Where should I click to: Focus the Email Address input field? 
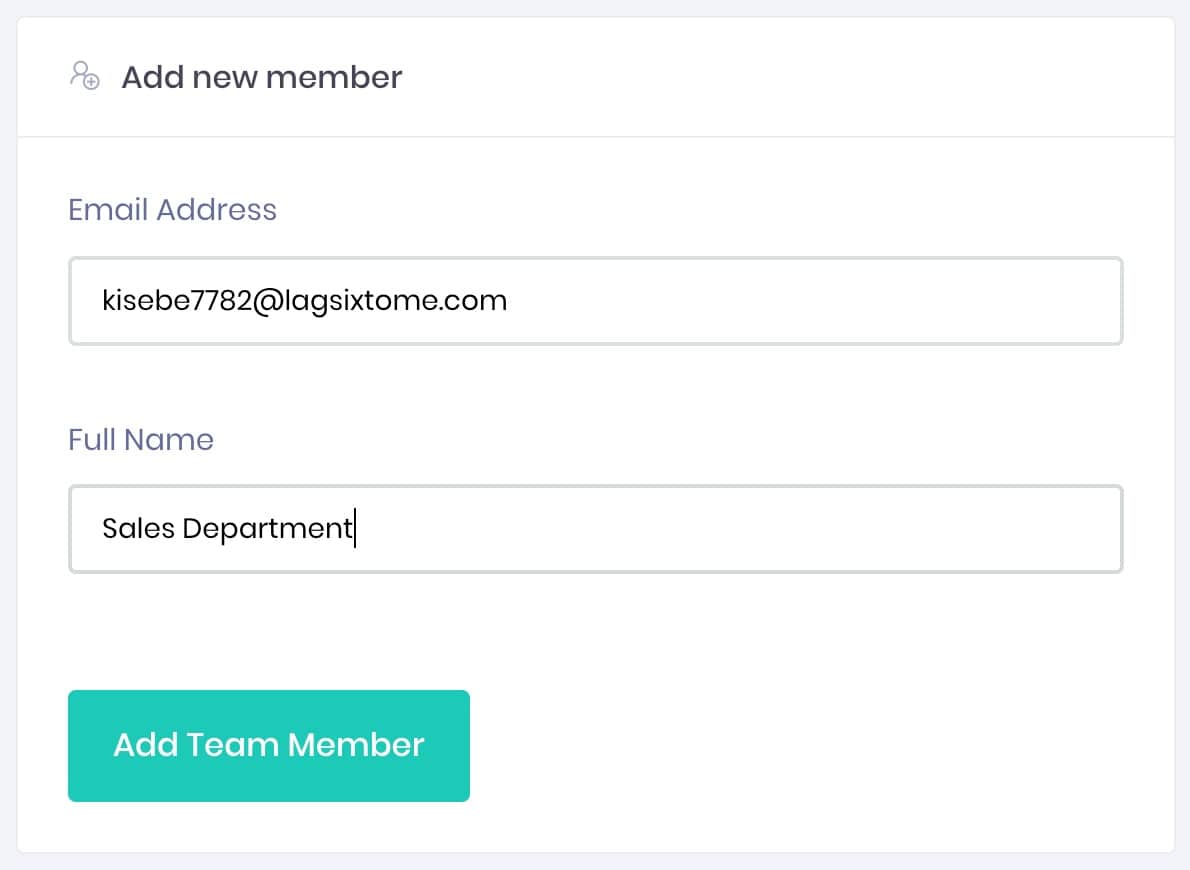click(596, 301)
